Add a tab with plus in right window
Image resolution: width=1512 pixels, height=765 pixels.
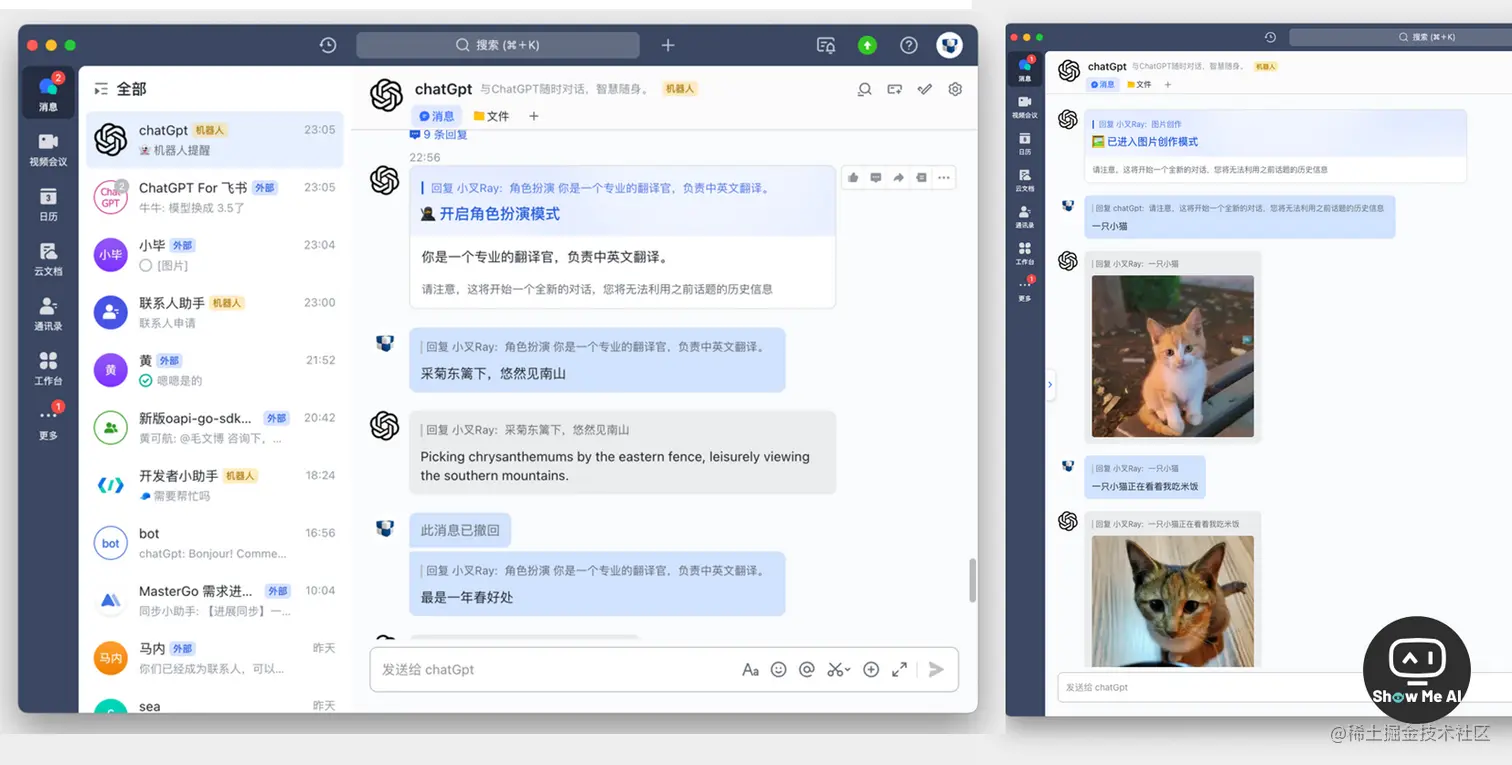[x=1168, y=85]
